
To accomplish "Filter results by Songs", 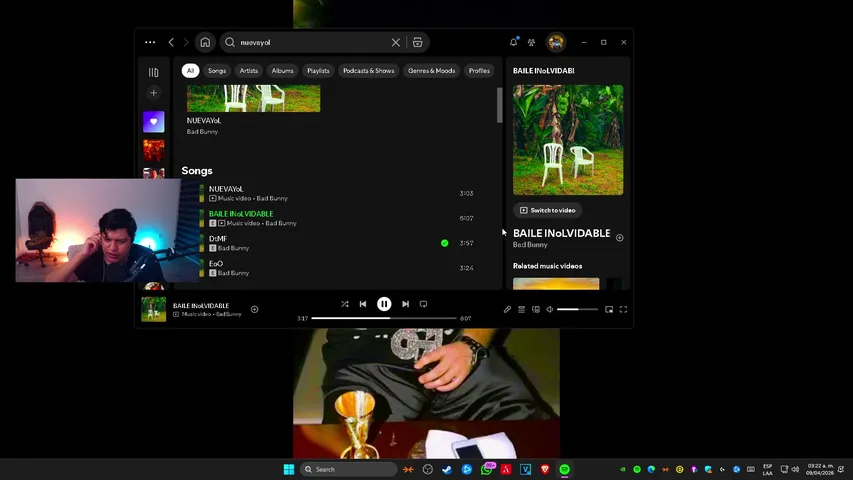I will pos(217,71).
